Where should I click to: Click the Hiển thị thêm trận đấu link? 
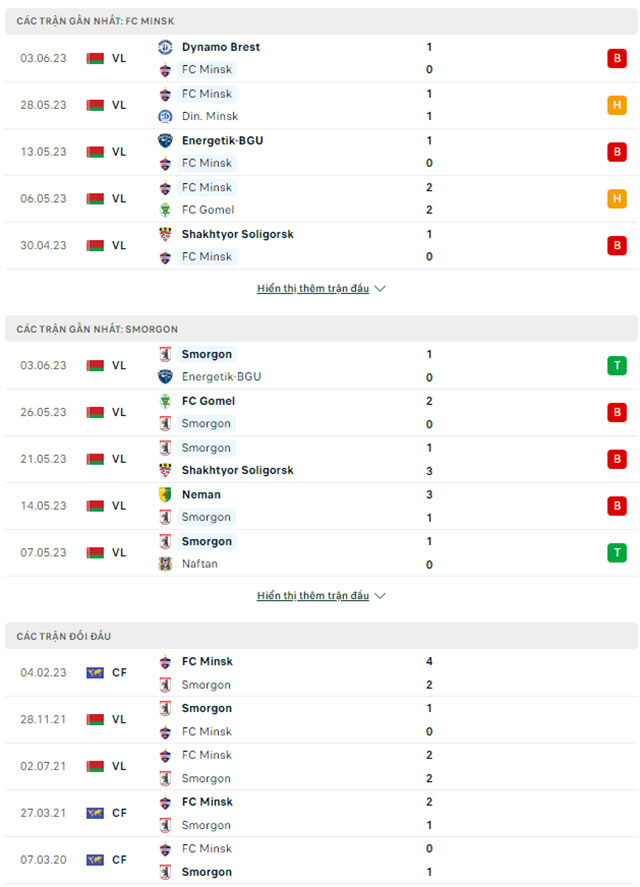[313, 288]
